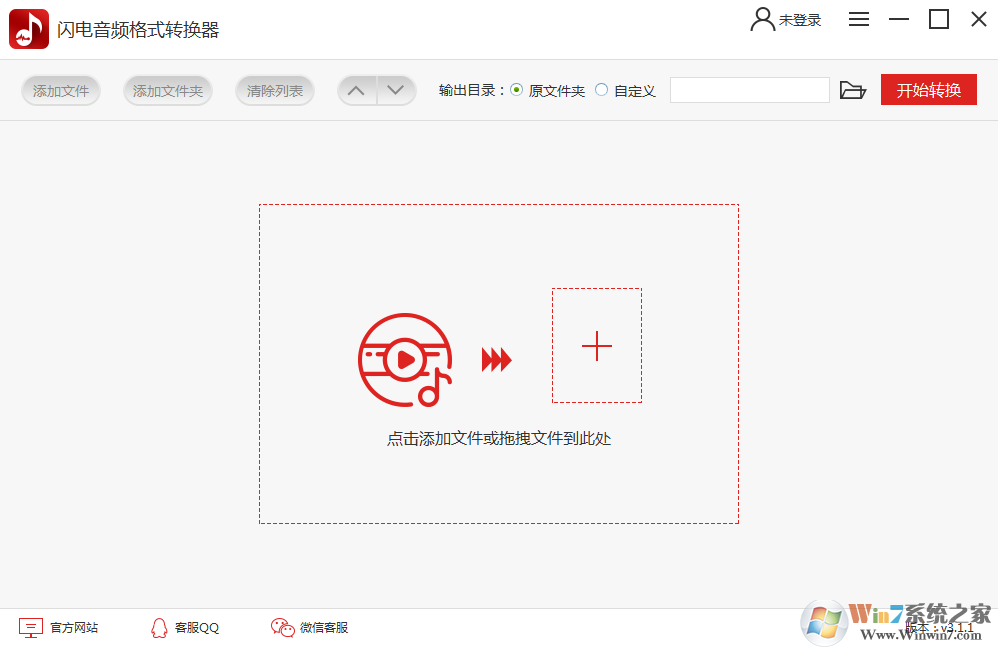Click the plus icon to add audio files
Viewport: 998px width, 649px height.
597,345
